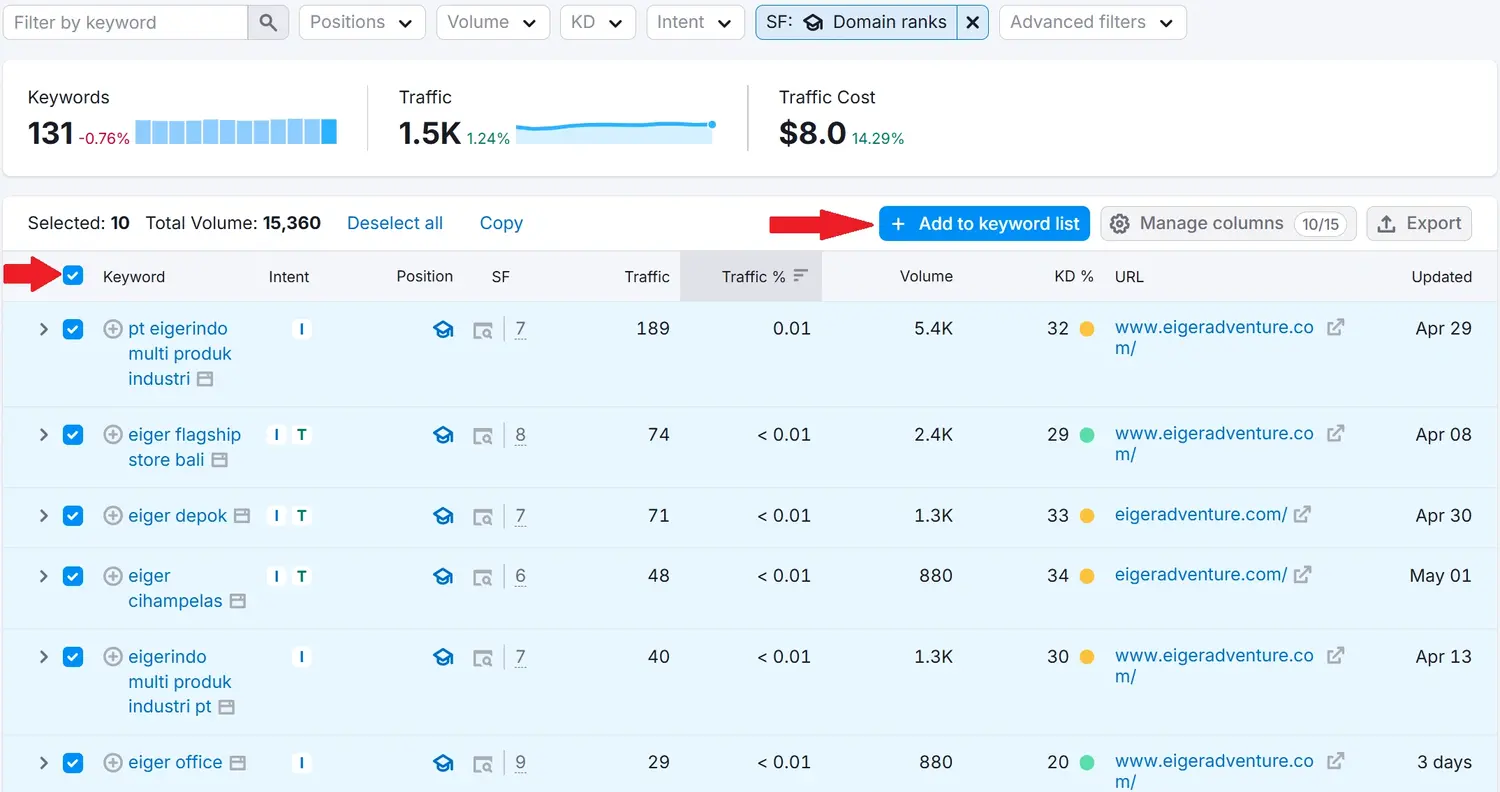Sort table by Position column
1500x792 pixels.
(x=424, y=276)
